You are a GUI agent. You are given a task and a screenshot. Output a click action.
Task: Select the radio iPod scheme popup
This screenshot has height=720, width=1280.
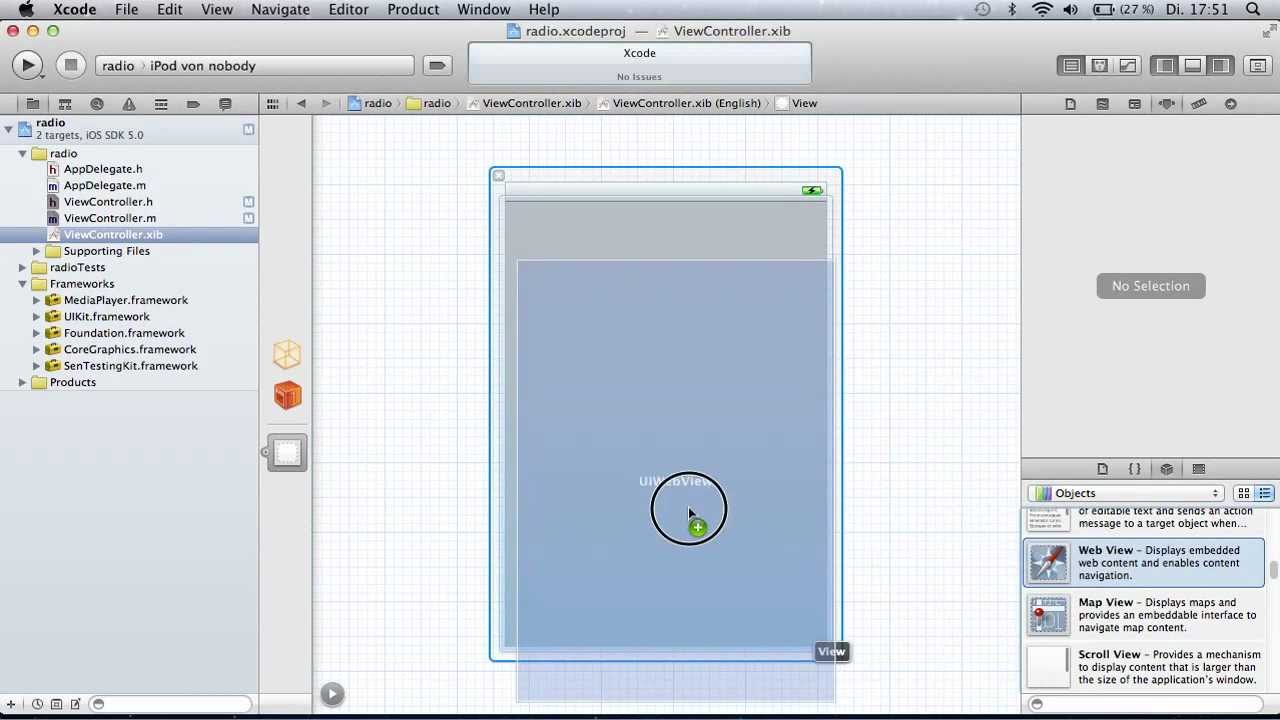(255, 66)
